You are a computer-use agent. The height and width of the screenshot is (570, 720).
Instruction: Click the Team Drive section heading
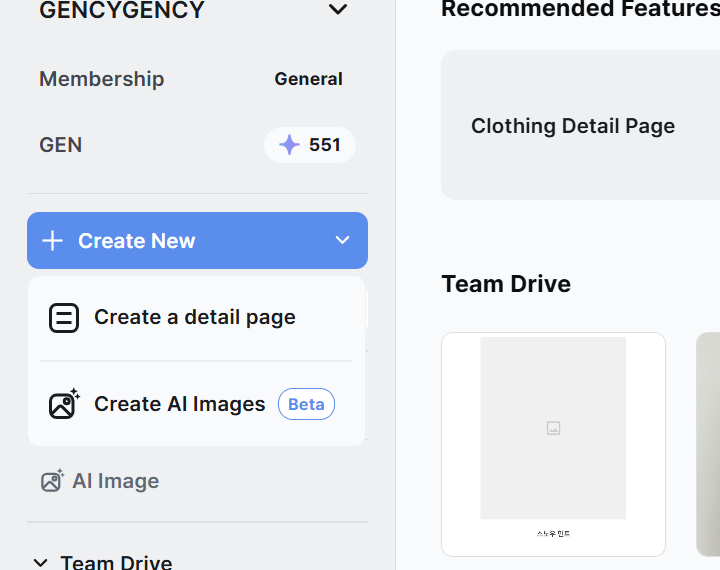[506, 284]
